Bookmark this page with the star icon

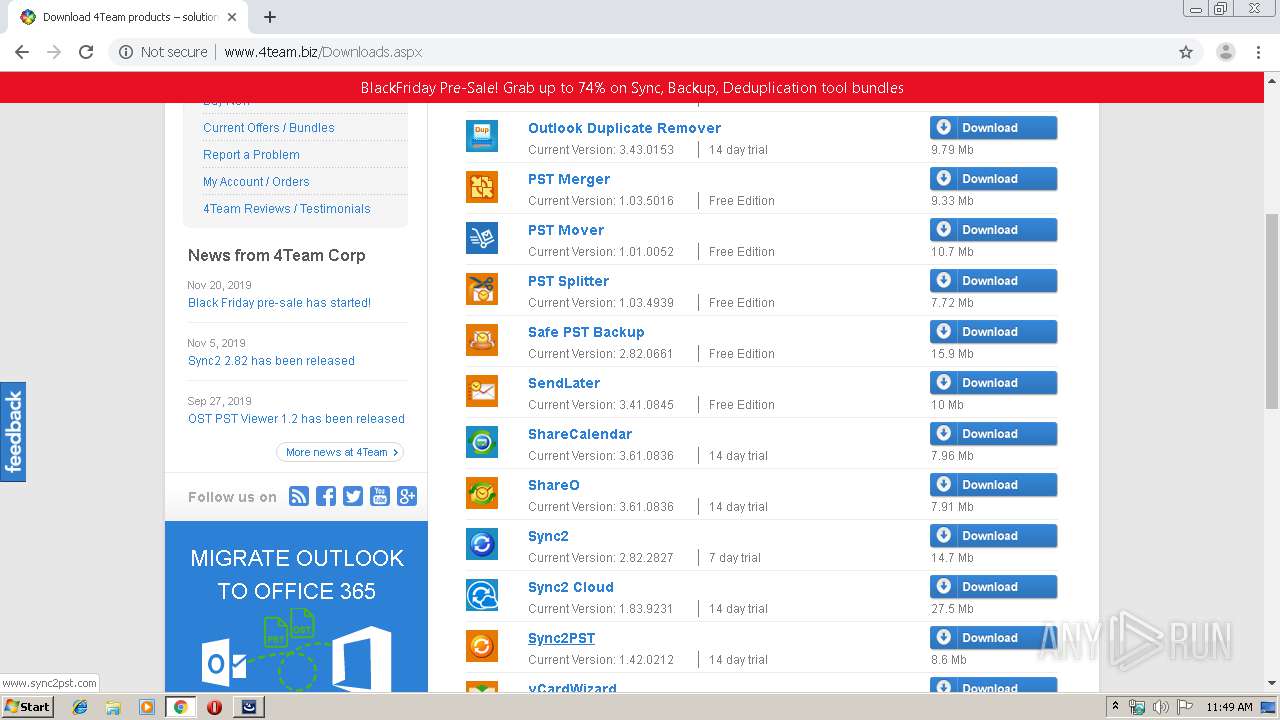click(1186, 52)
